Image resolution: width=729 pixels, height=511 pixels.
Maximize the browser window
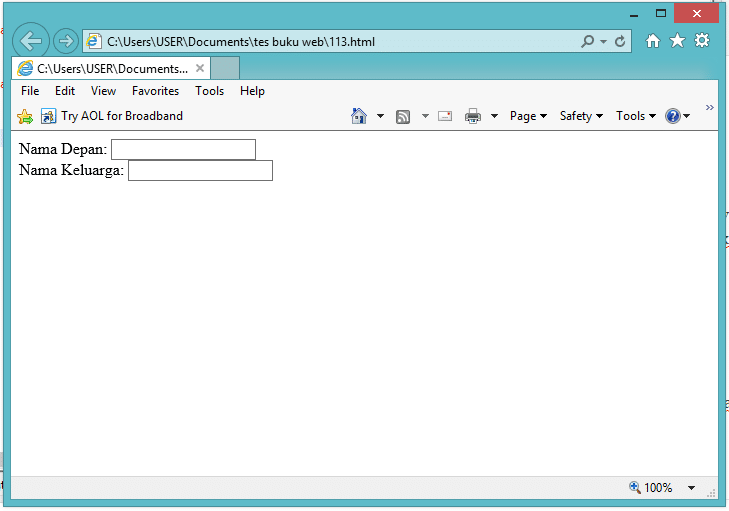[661, 13]
